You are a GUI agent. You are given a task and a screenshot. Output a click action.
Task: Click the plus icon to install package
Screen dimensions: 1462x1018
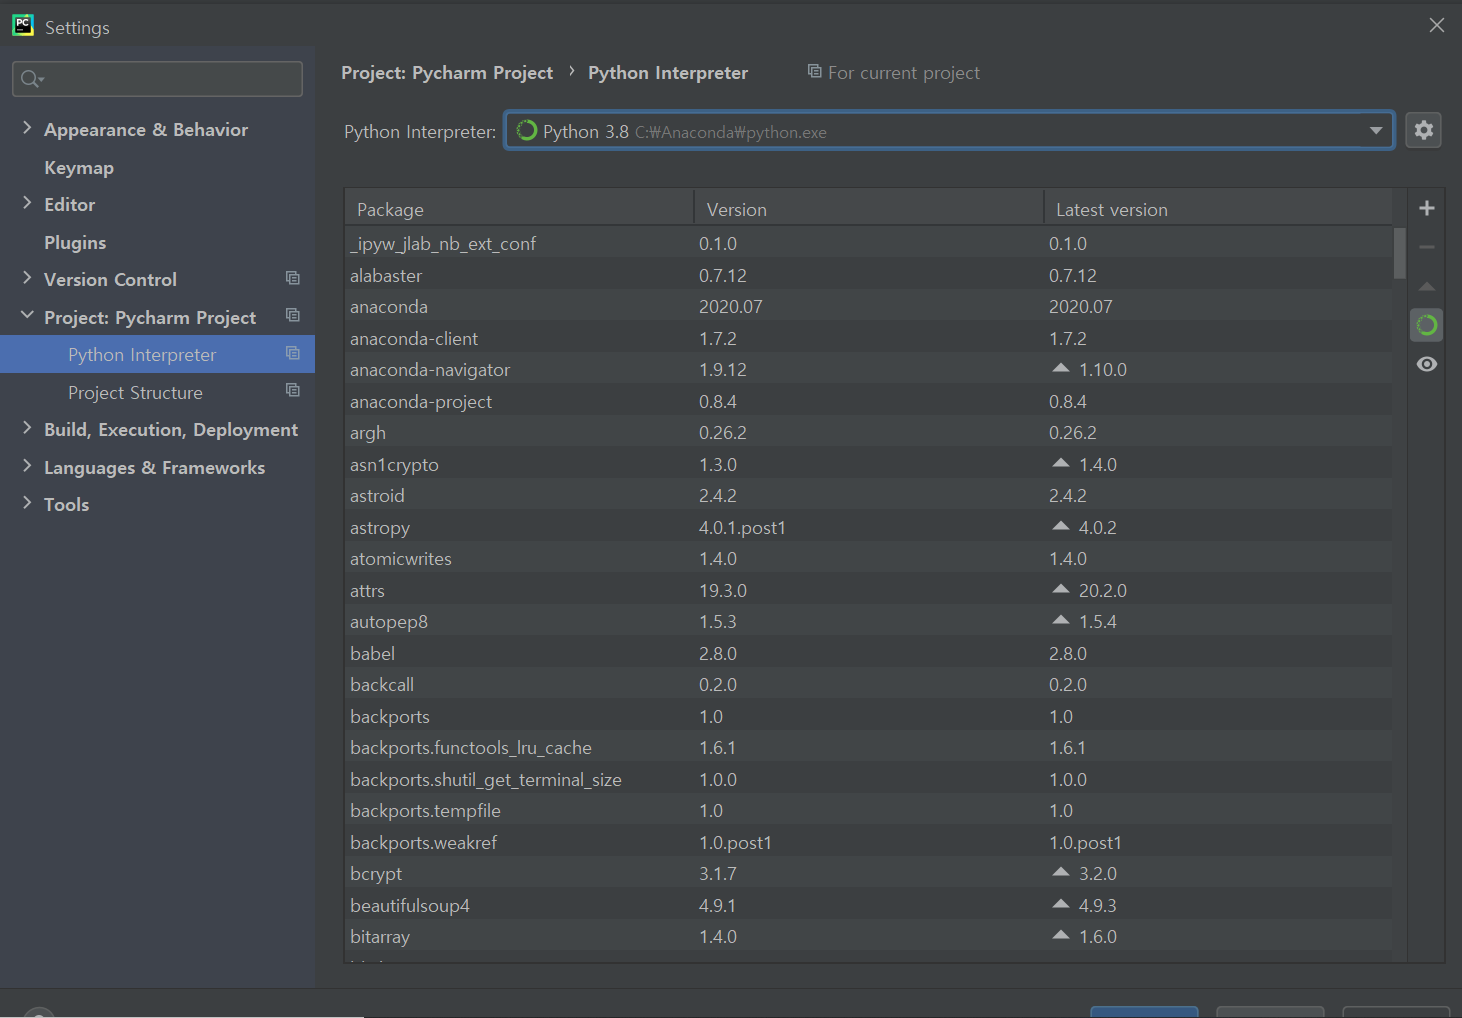[1427, 208]
